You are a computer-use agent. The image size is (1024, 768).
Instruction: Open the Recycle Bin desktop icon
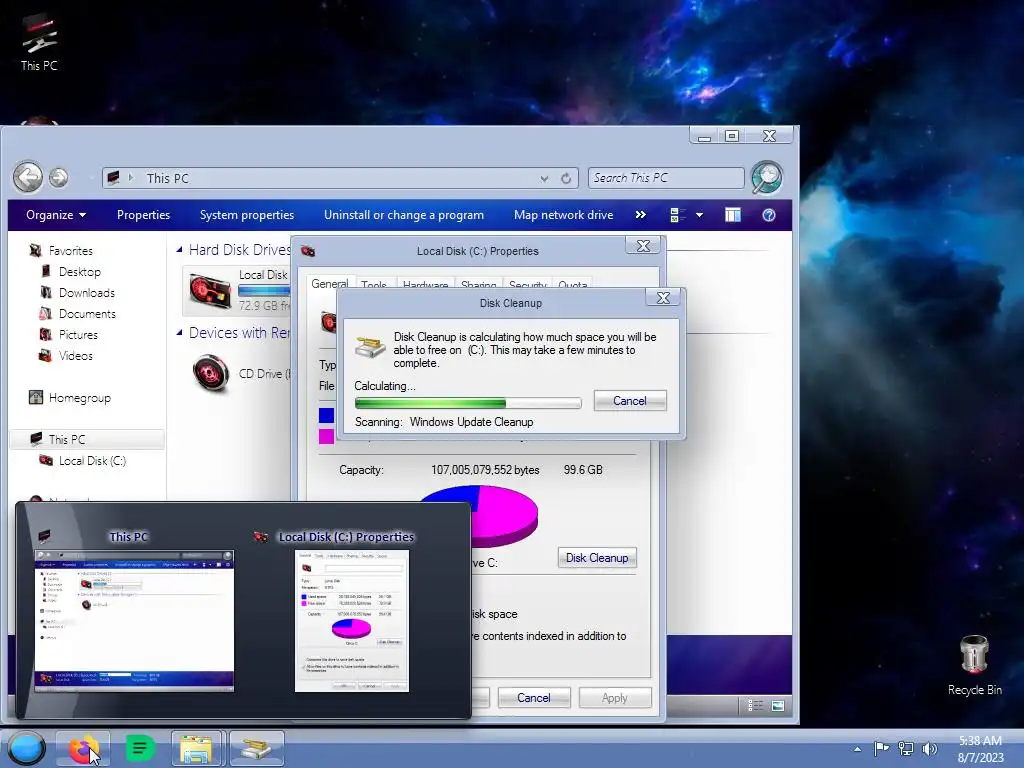click(x=974, y=665)
